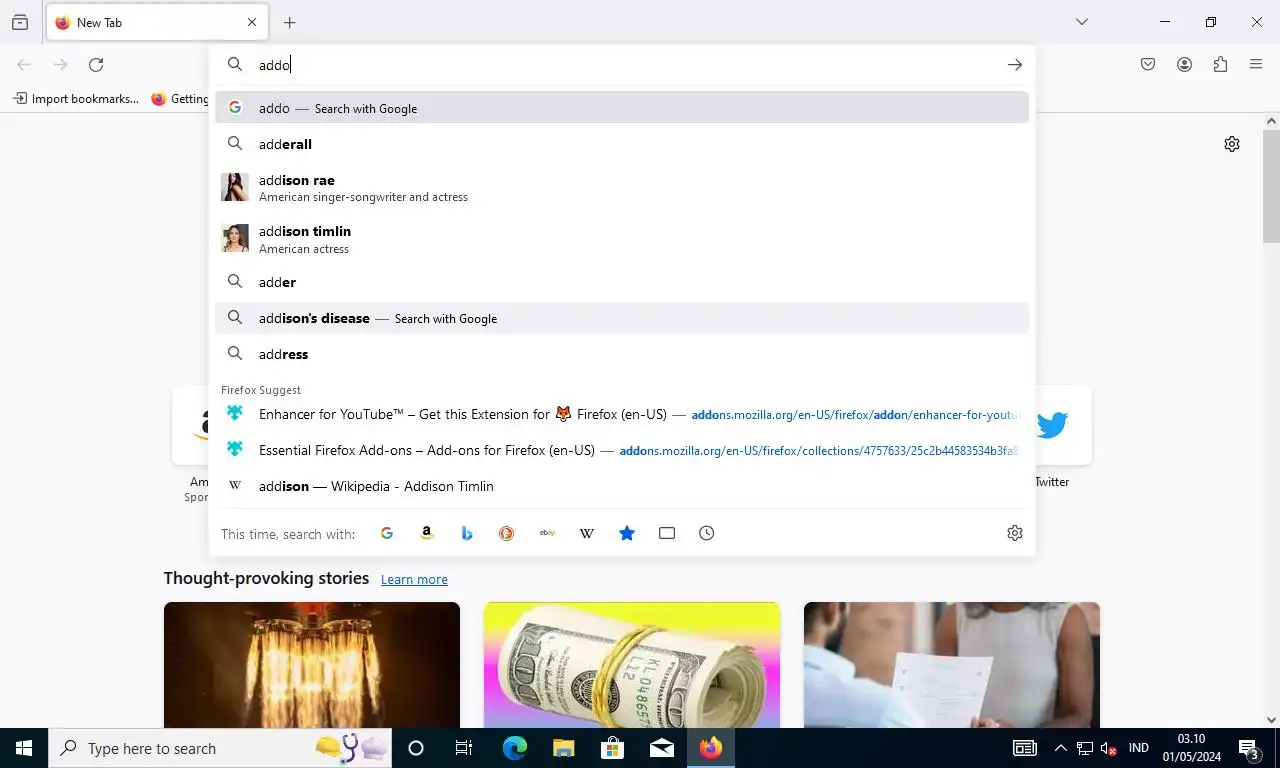Open Microsoft Store from taskbar
Screen dimensions: 1280x768
(x=612, y=748)
